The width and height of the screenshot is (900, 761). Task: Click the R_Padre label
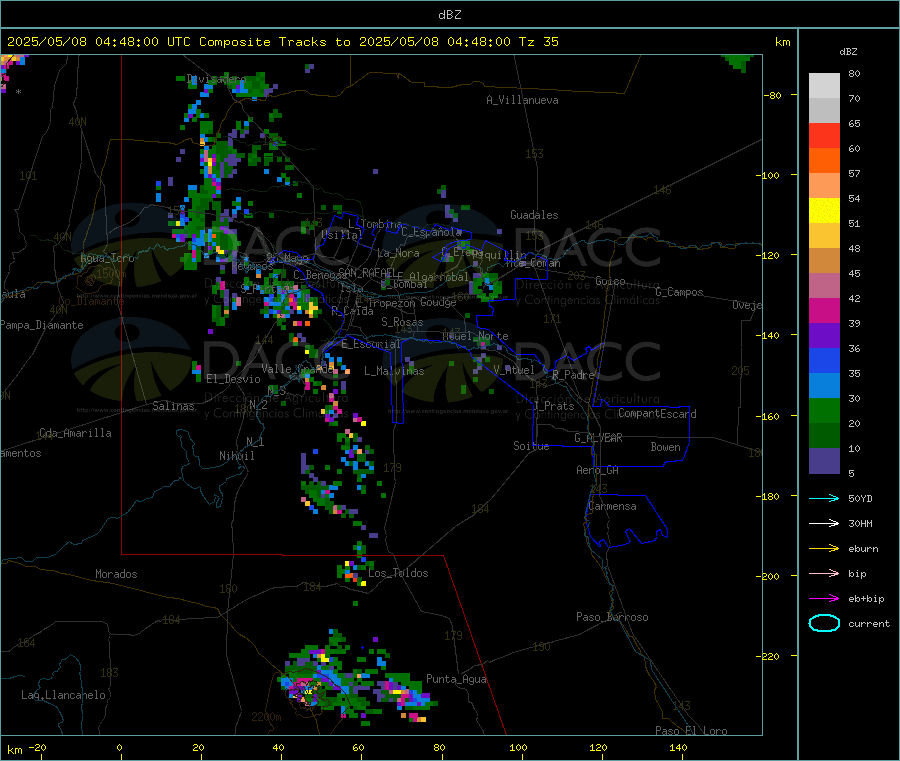[x=573, y=375]
